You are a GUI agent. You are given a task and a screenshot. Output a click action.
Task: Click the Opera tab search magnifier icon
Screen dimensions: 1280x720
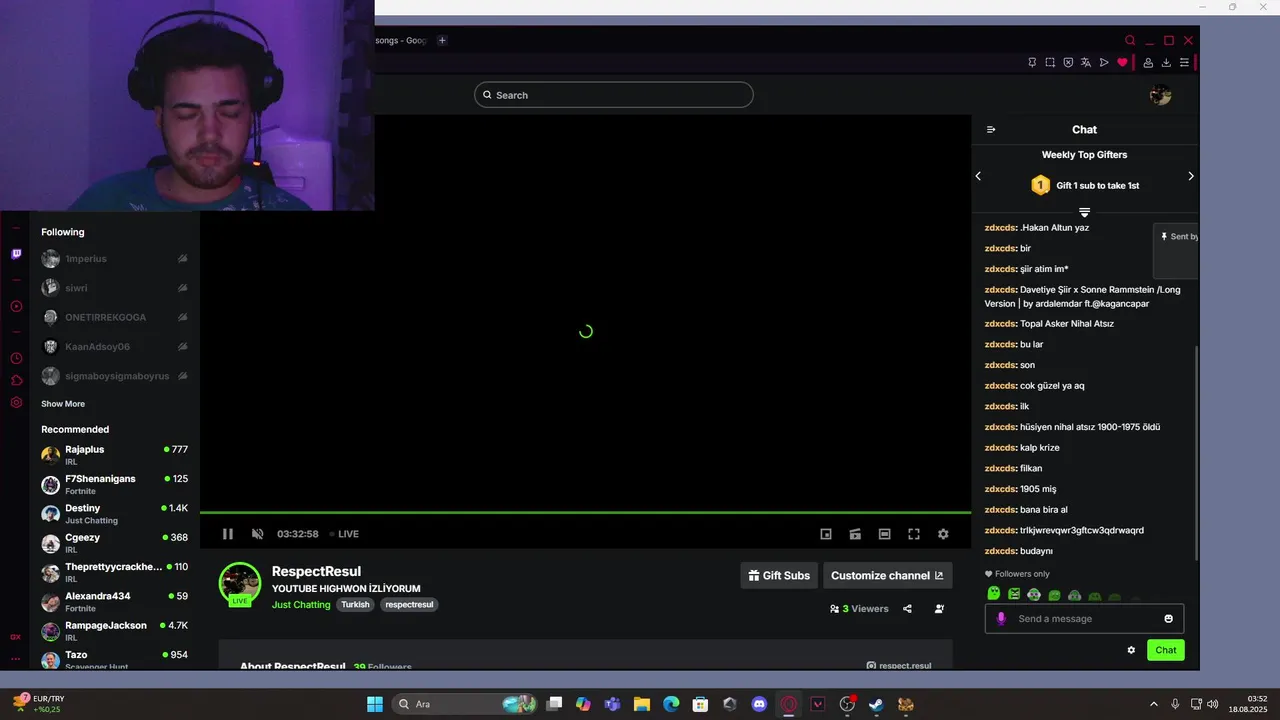(x=1130, y=40)
